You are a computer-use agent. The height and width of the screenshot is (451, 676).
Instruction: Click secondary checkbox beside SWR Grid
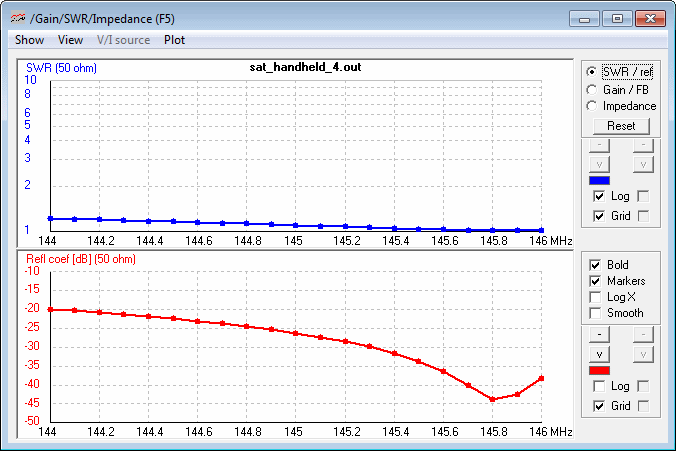(x=643, y=216)
